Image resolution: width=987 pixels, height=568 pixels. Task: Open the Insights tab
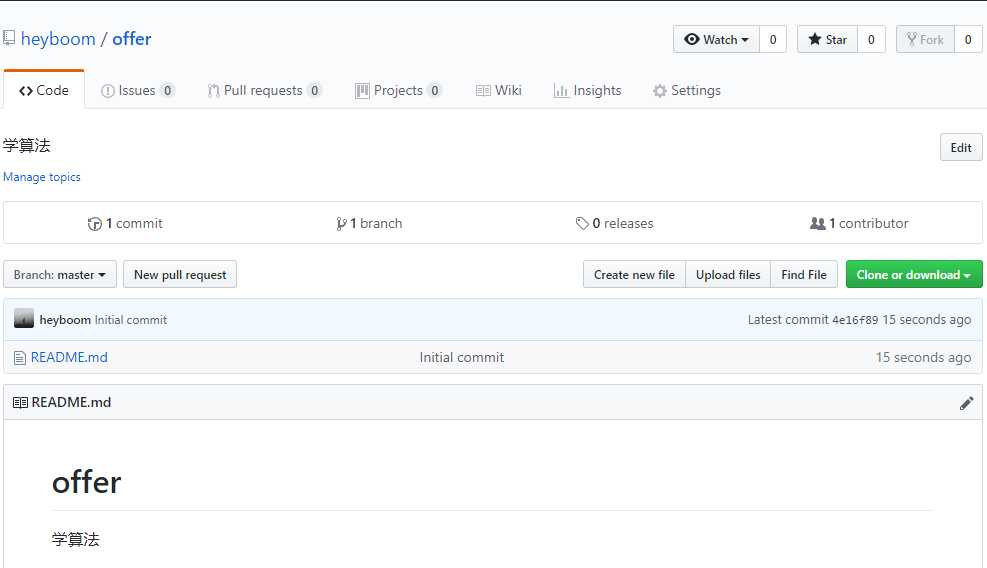tap(587, 90)
